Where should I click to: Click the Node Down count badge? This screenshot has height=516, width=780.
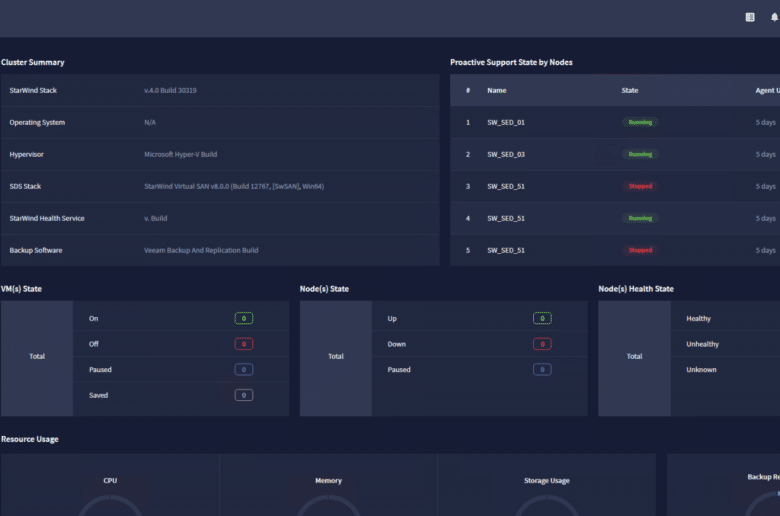click(x=542, y=344)
